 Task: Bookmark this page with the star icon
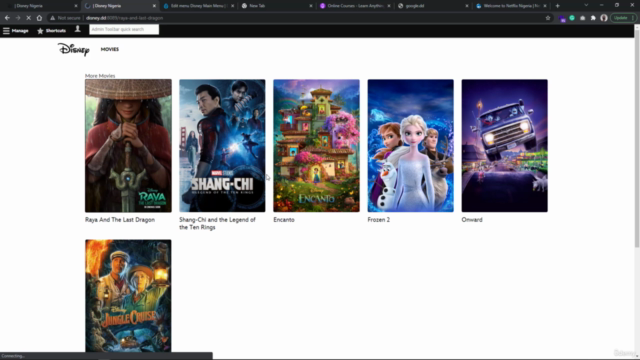click(x=548, y=18)
